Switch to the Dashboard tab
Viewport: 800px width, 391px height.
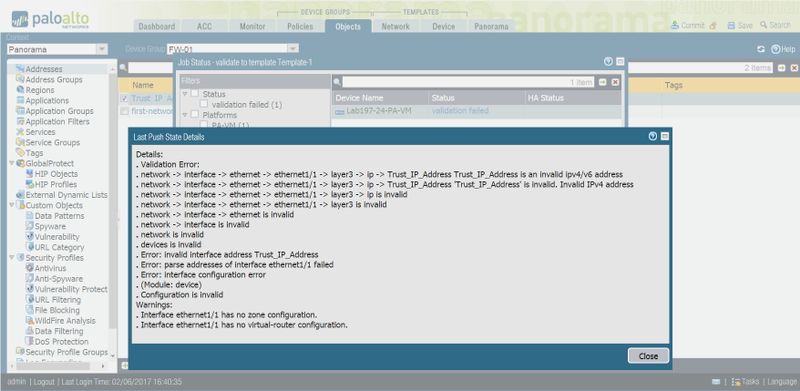pos(157,27)
